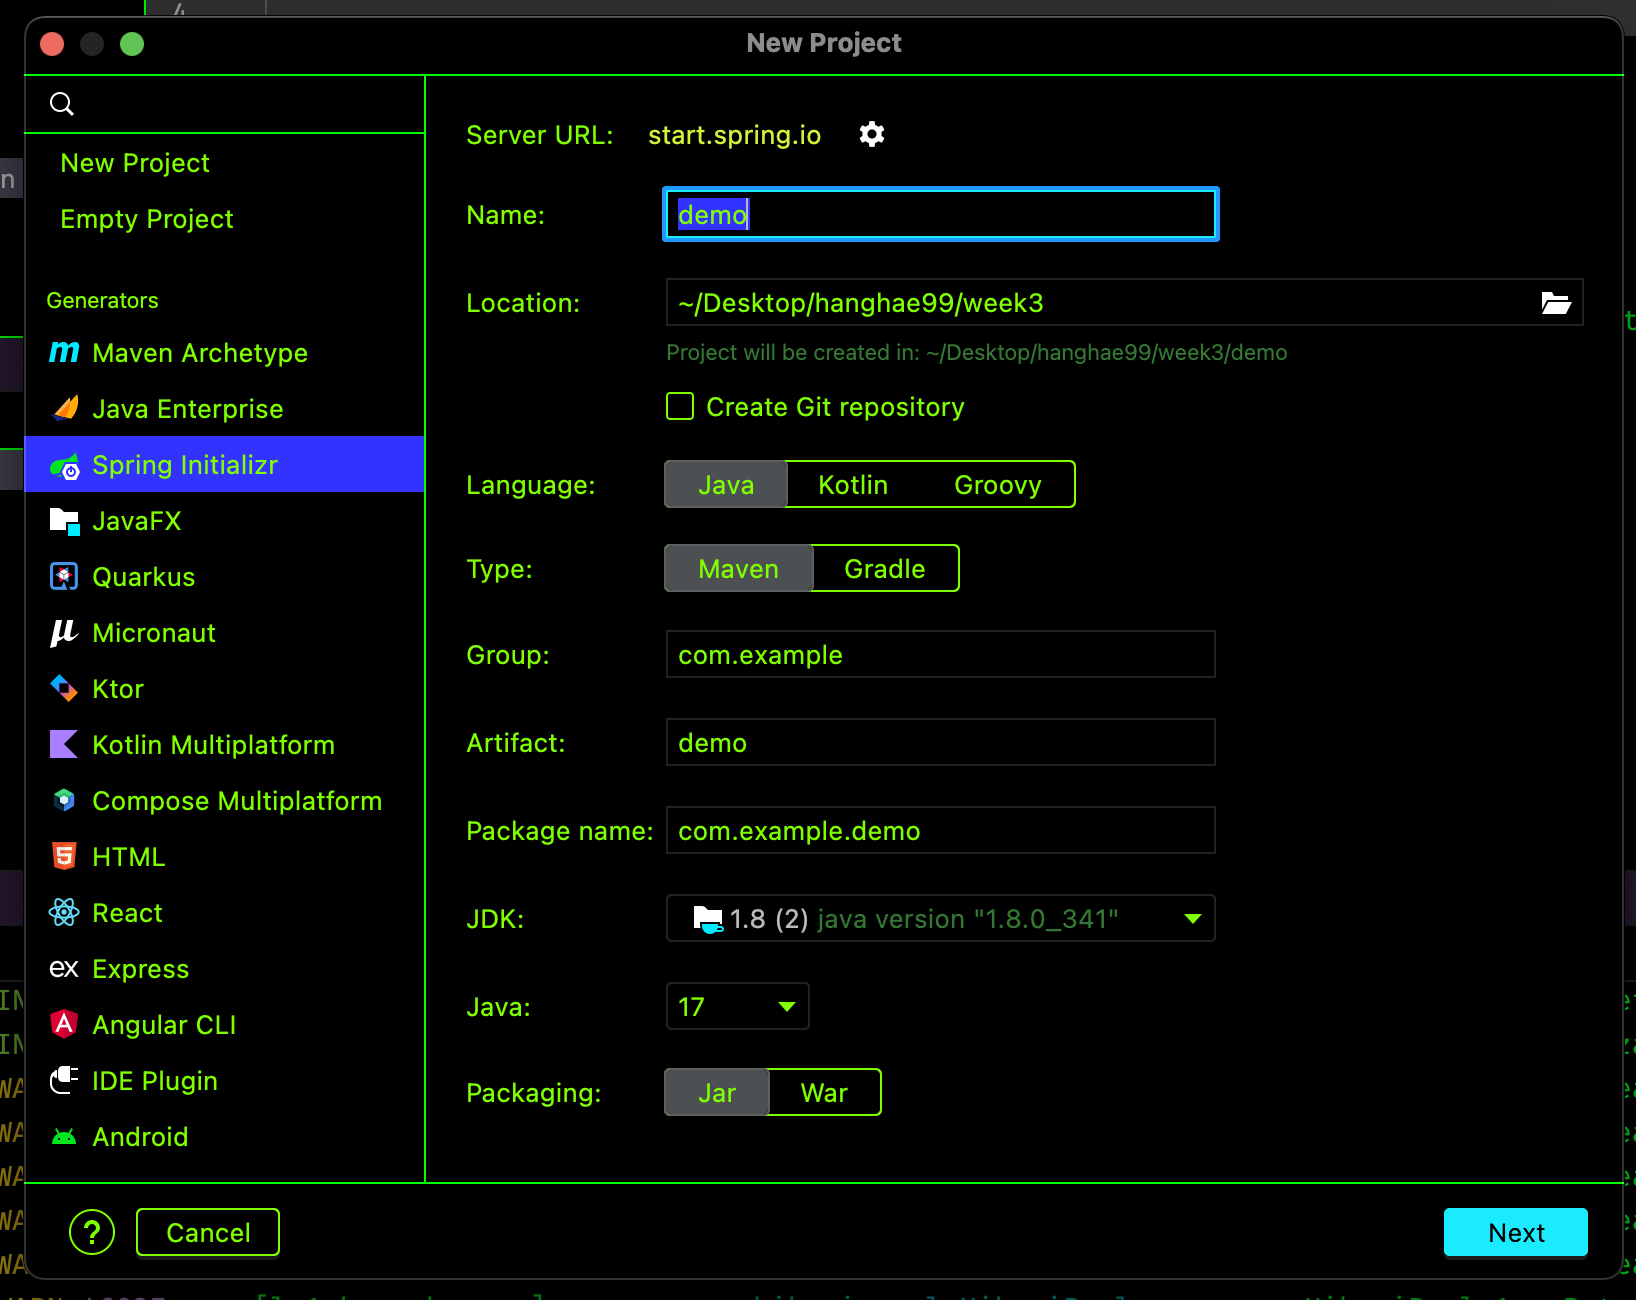This screenshot has width=1636, height=1300.
Task: Select Empty Project in sidebar
Action: coord(224,219)
